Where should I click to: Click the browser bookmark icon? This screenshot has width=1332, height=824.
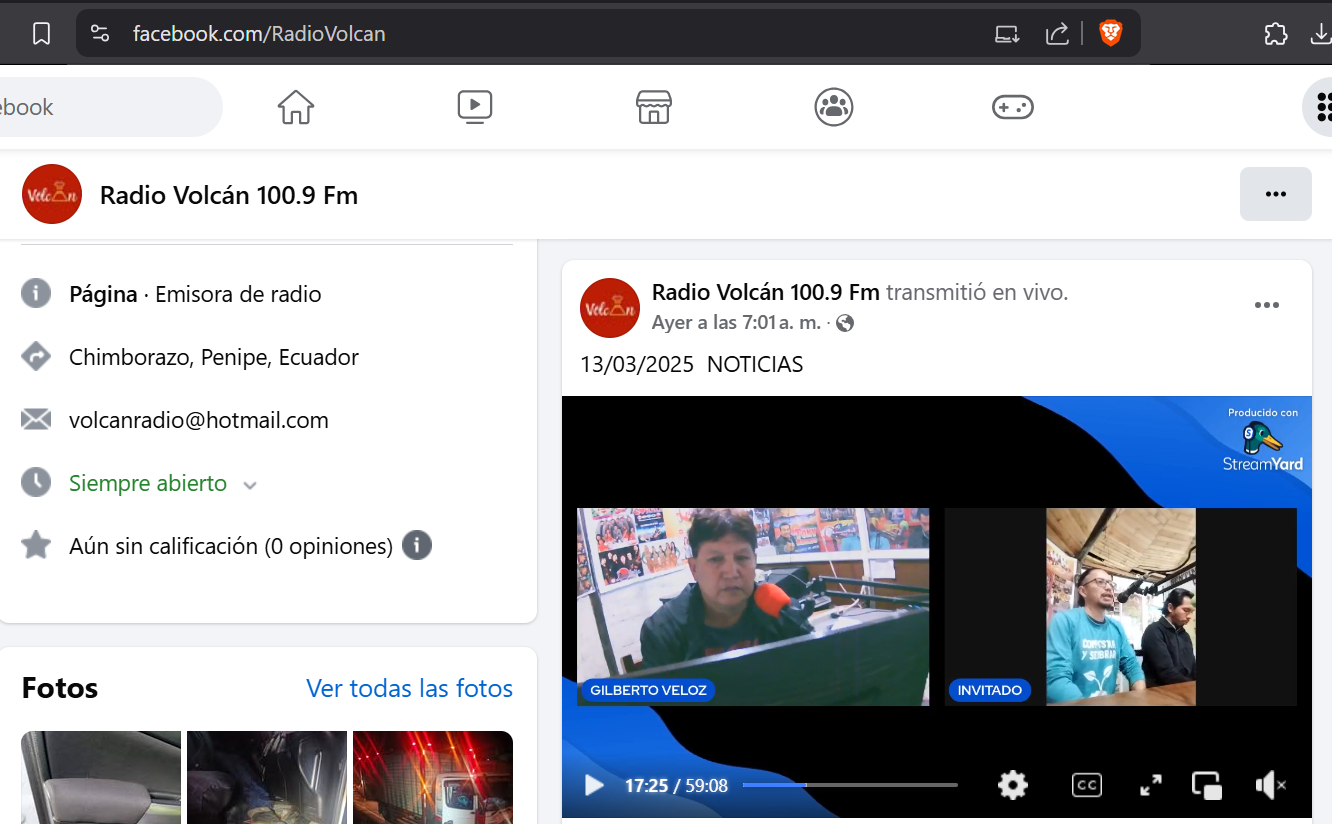point(41,34)
